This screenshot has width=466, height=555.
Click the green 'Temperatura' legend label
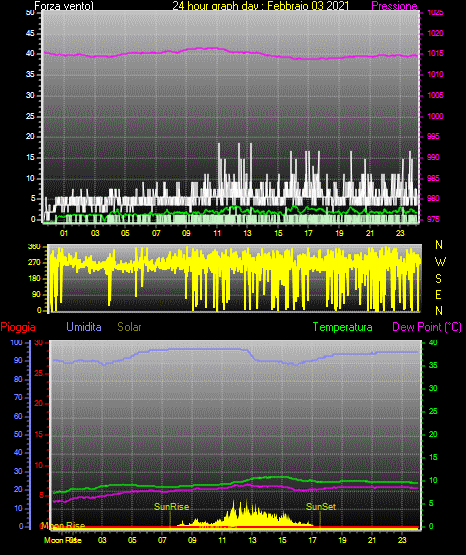[x=342, y=327]
